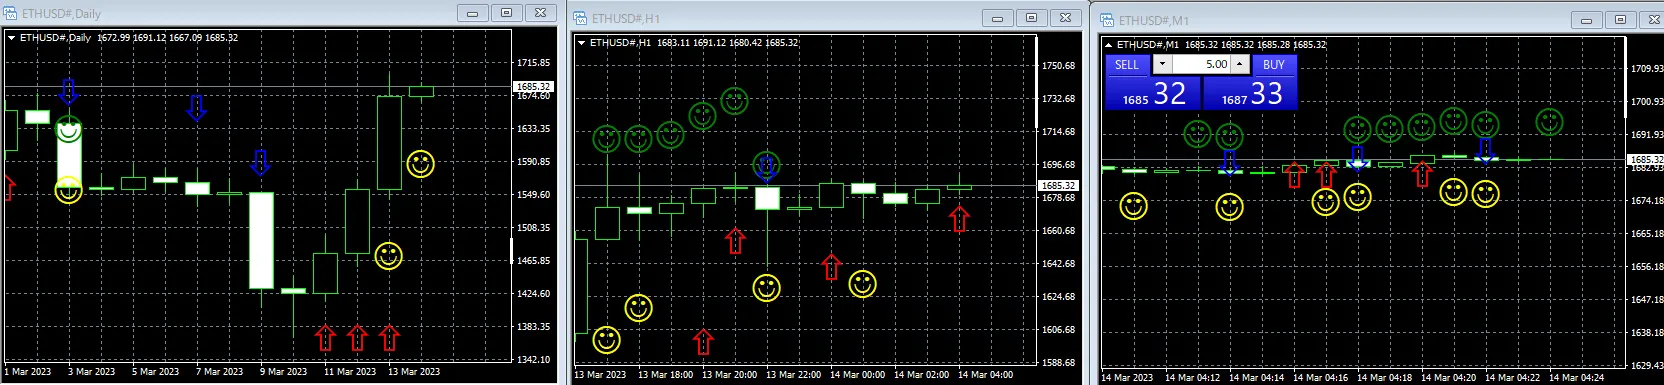Screen dimensions: 1664x385
Task: Click the ETHUSD#,H1 window title icon
Action: point(581,18)
